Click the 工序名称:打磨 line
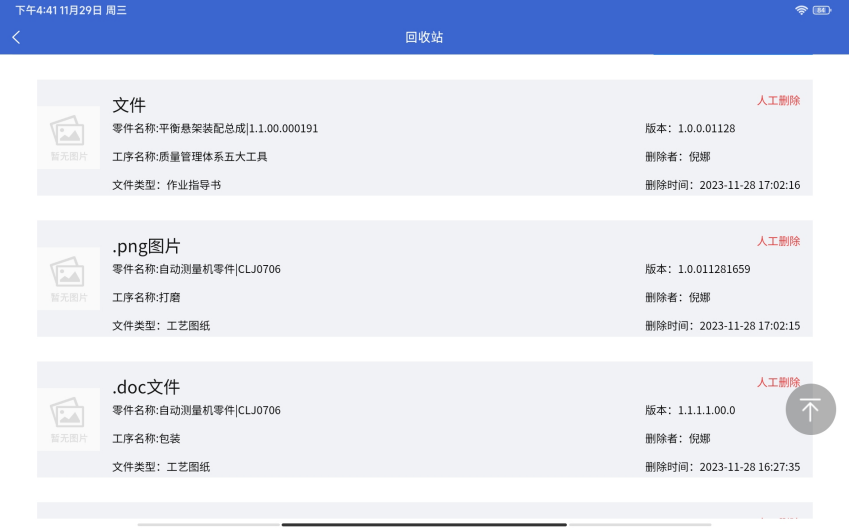Viewport: 849px width, 531px height. click(x=147, y=298)
